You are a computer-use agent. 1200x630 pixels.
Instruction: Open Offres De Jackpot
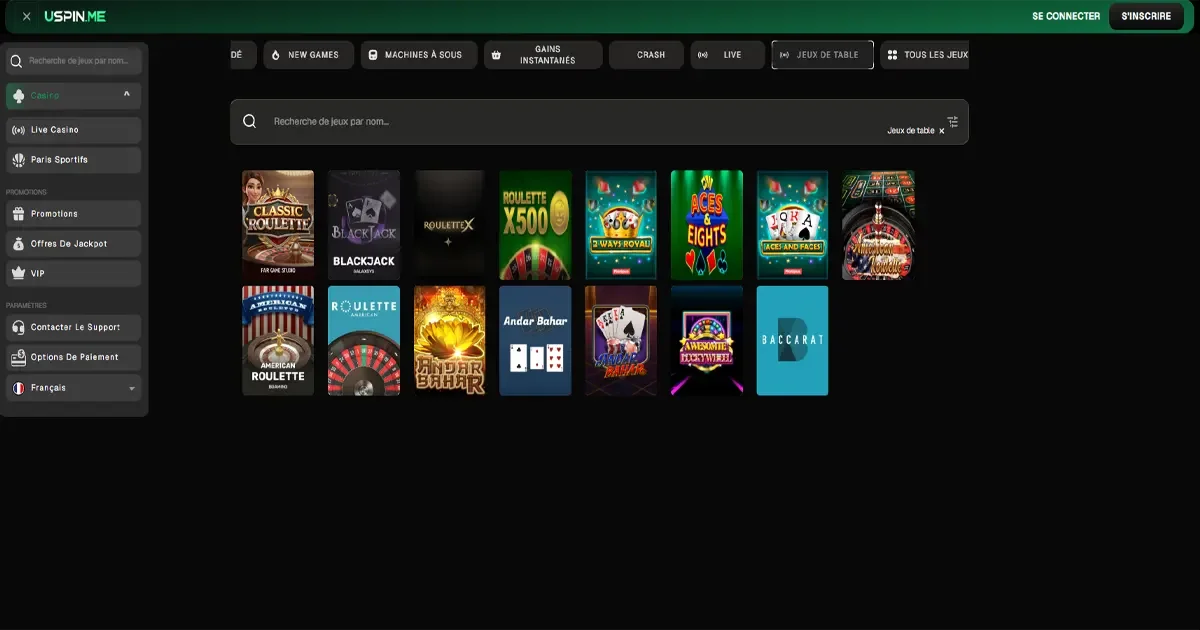[x=74, y=244]
